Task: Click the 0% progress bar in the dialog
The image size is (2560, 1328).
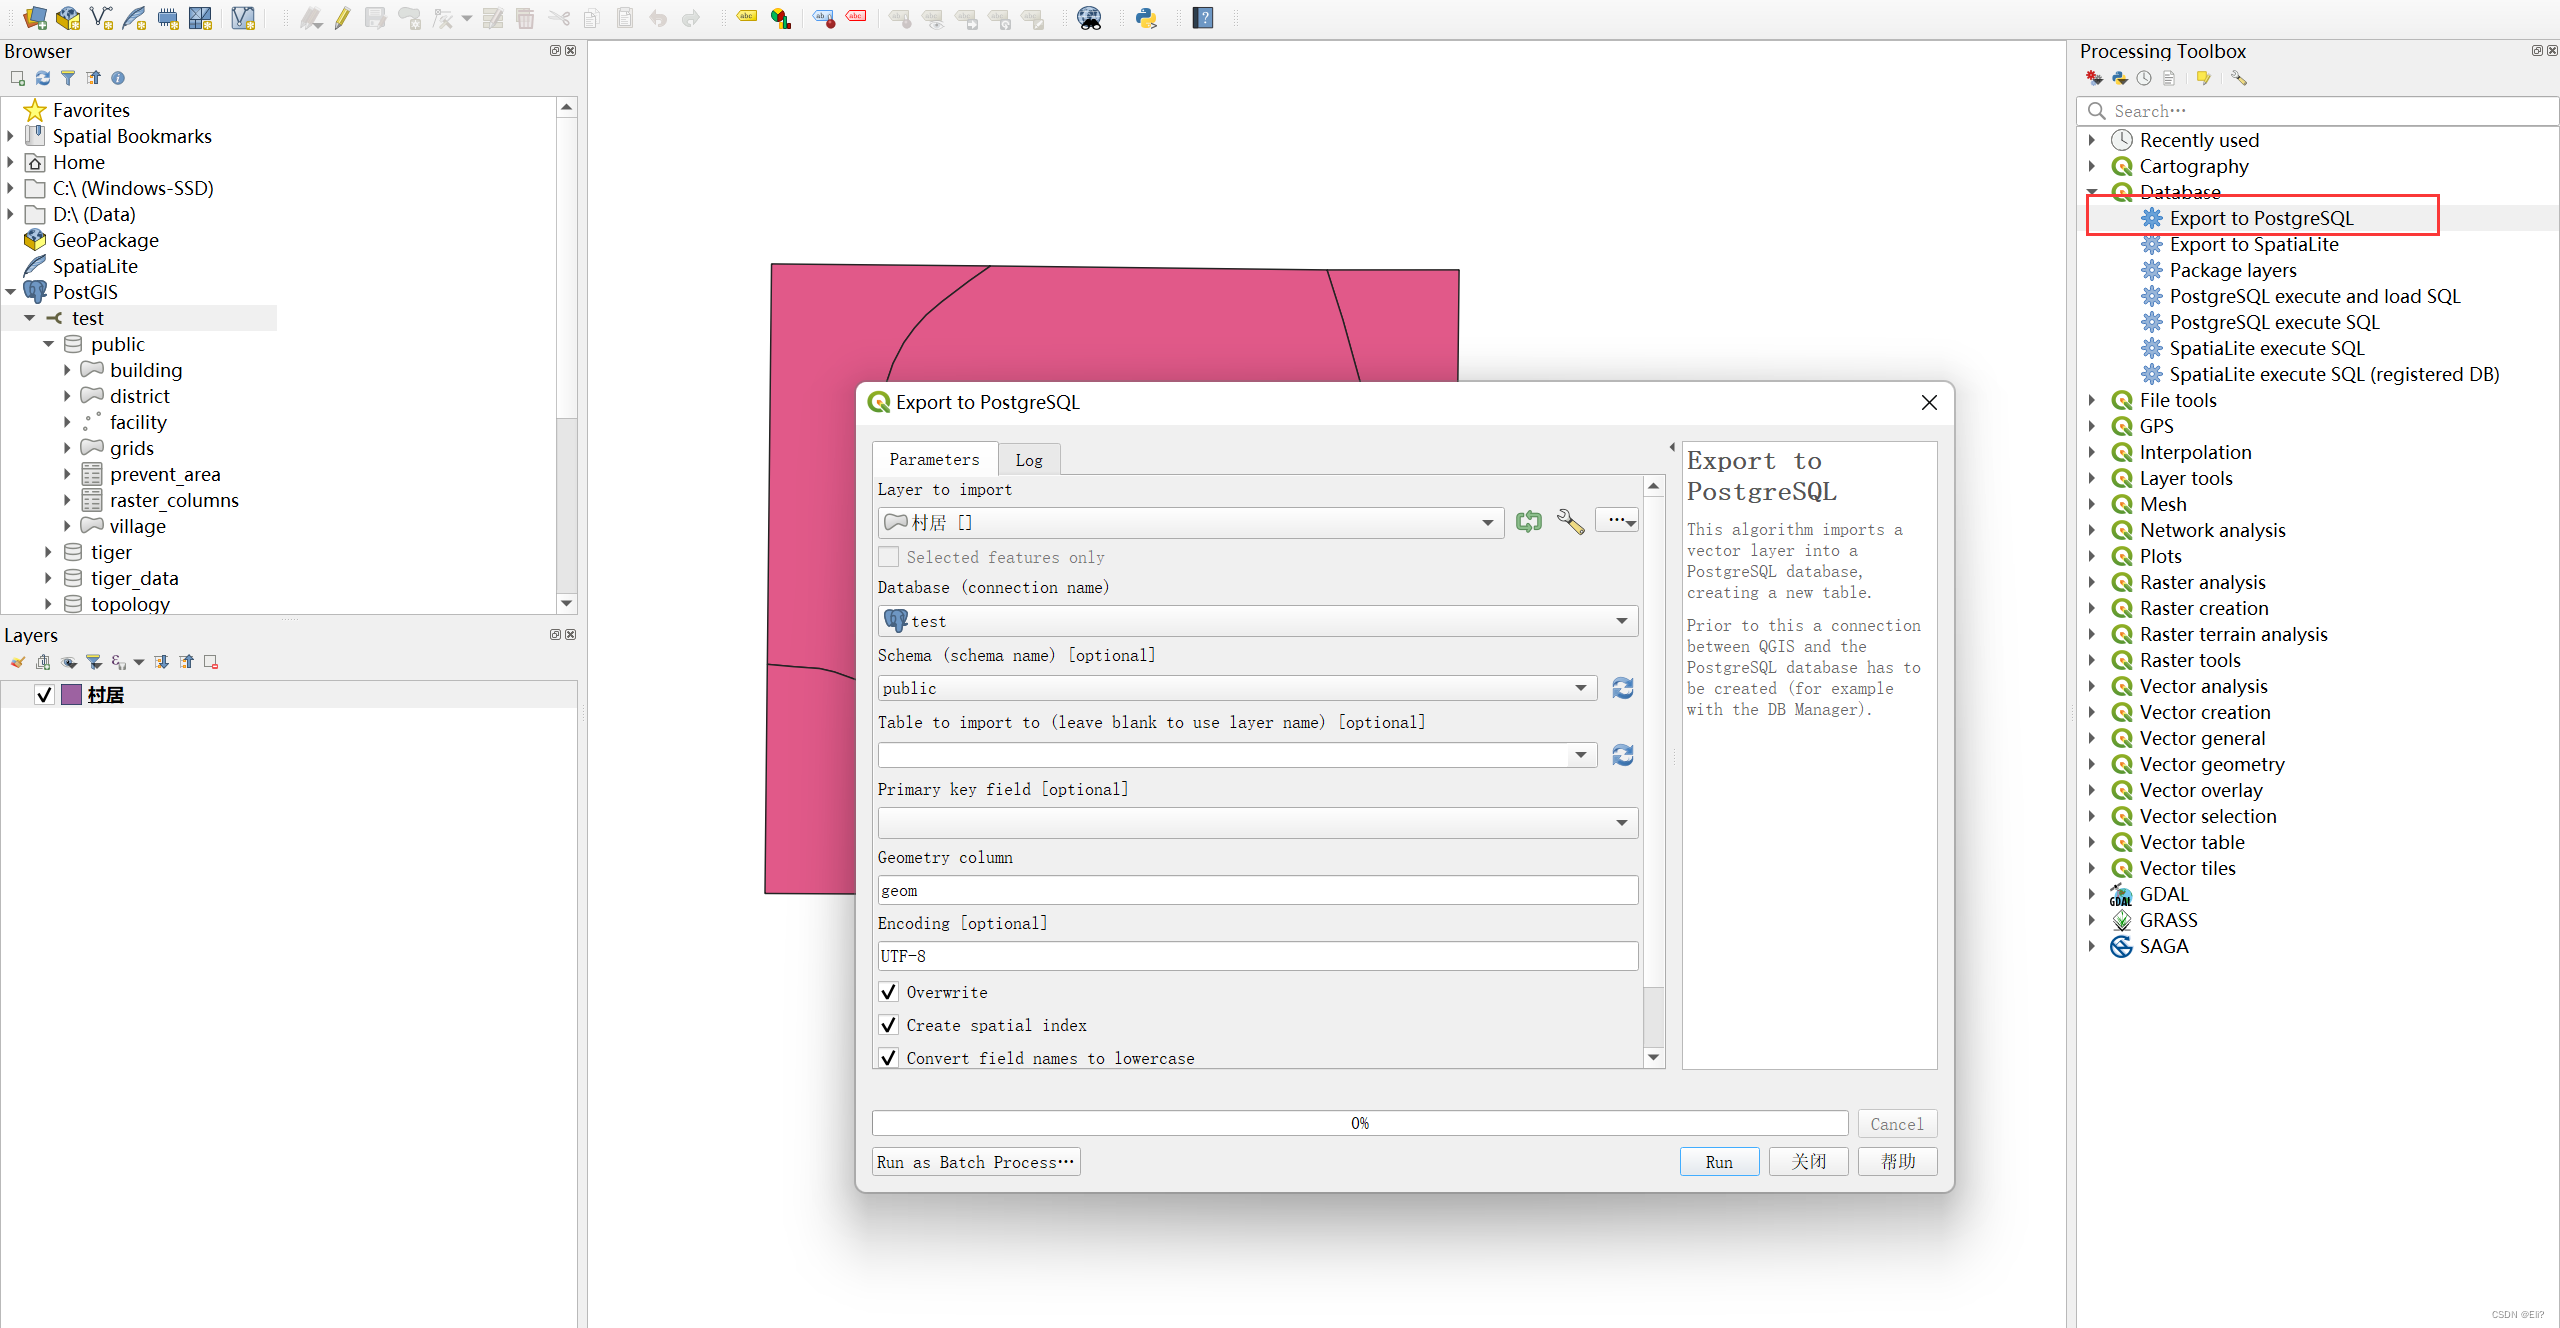Action: point(1360,1123)
